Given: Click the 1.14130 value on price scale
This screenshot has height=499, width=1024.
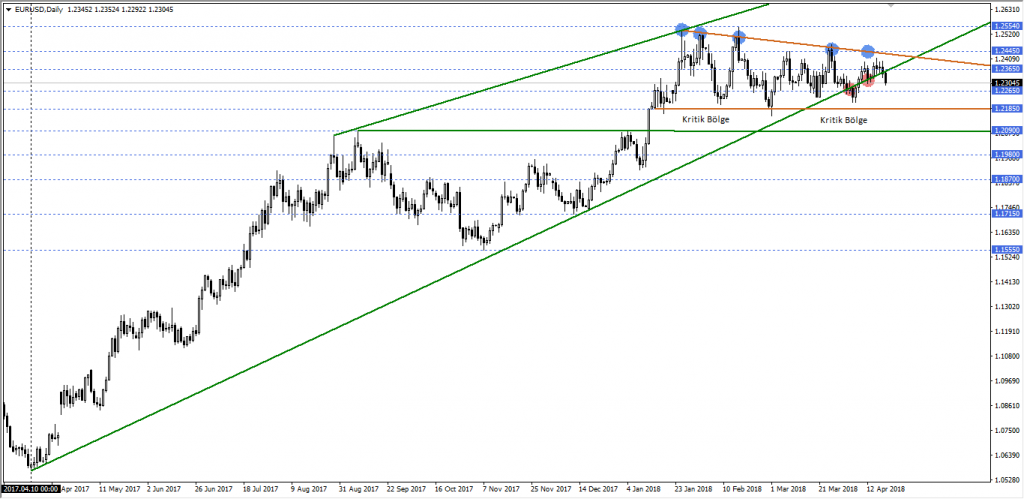Looking at the screenshot, I should [1006, 282].
